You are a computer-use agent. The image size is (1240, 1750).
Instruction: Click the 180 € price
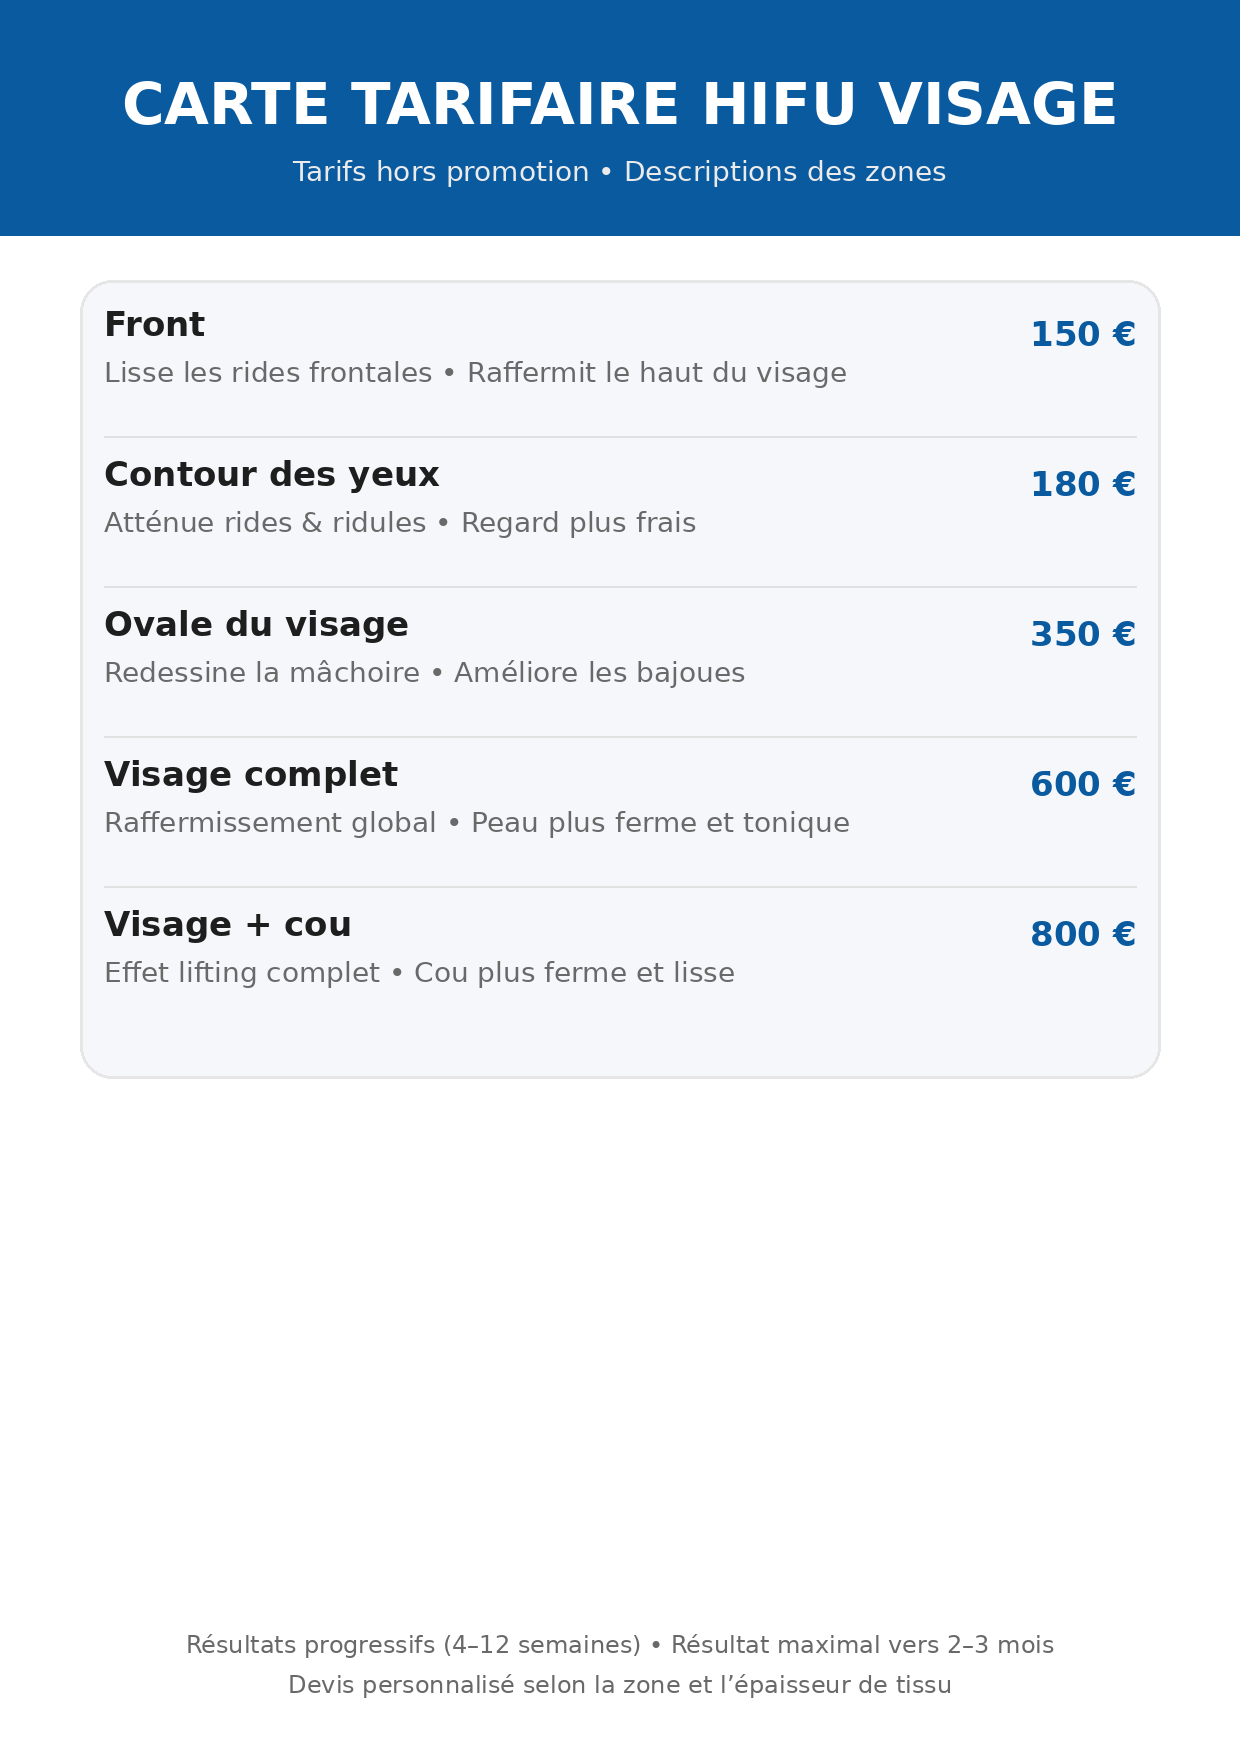(x=1082, y=484)
